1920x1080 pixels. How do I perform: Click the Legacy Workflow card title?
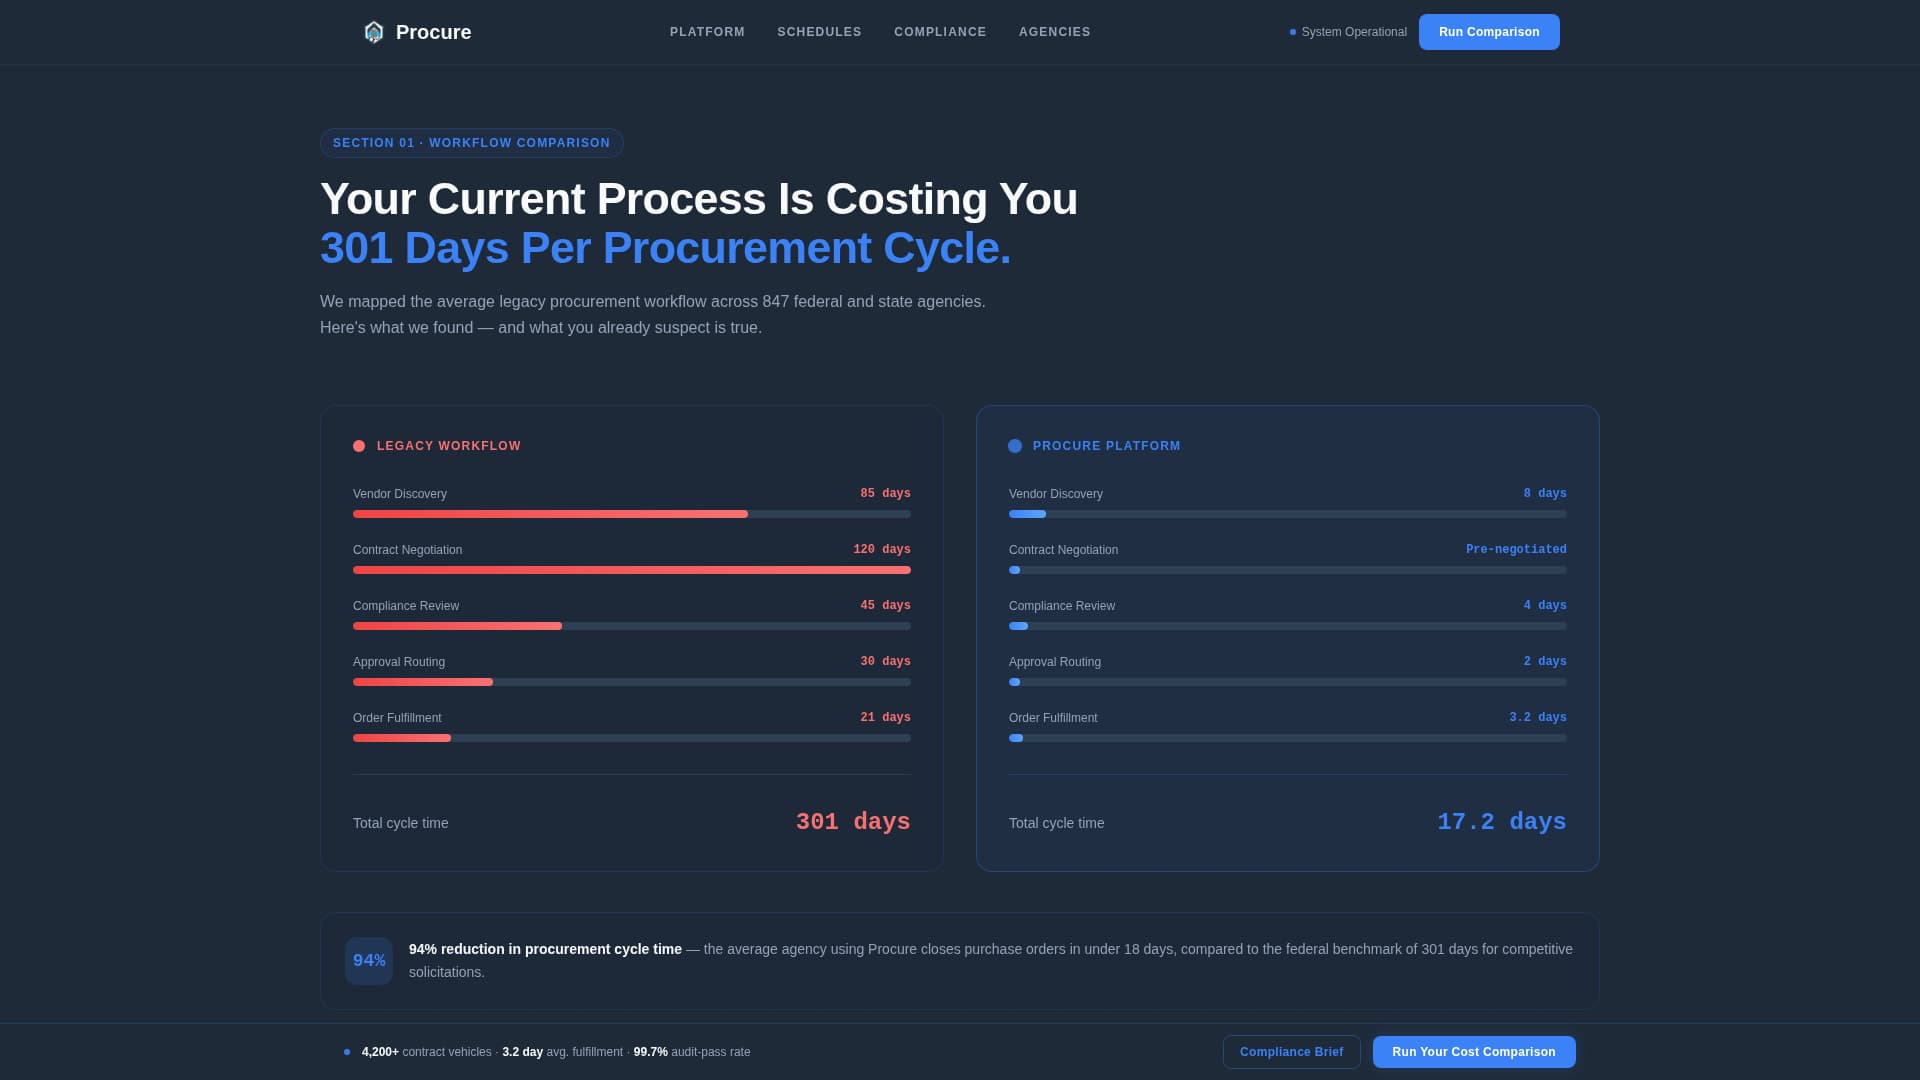click(449, 446)
